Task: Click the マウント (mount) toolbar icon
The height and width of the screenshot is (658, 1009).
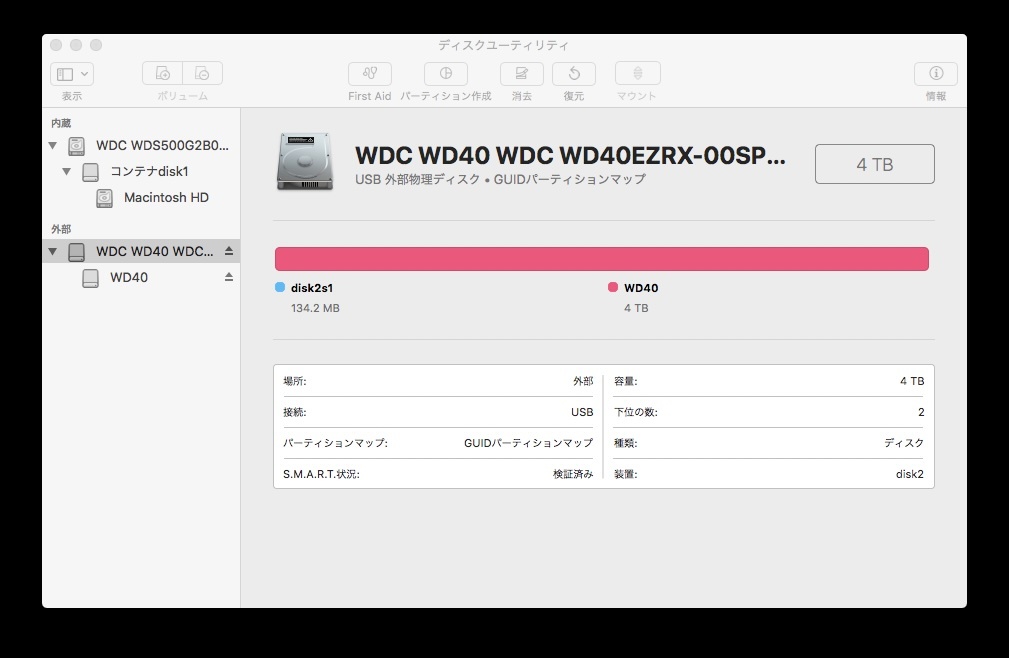Action: click(637, 73)
